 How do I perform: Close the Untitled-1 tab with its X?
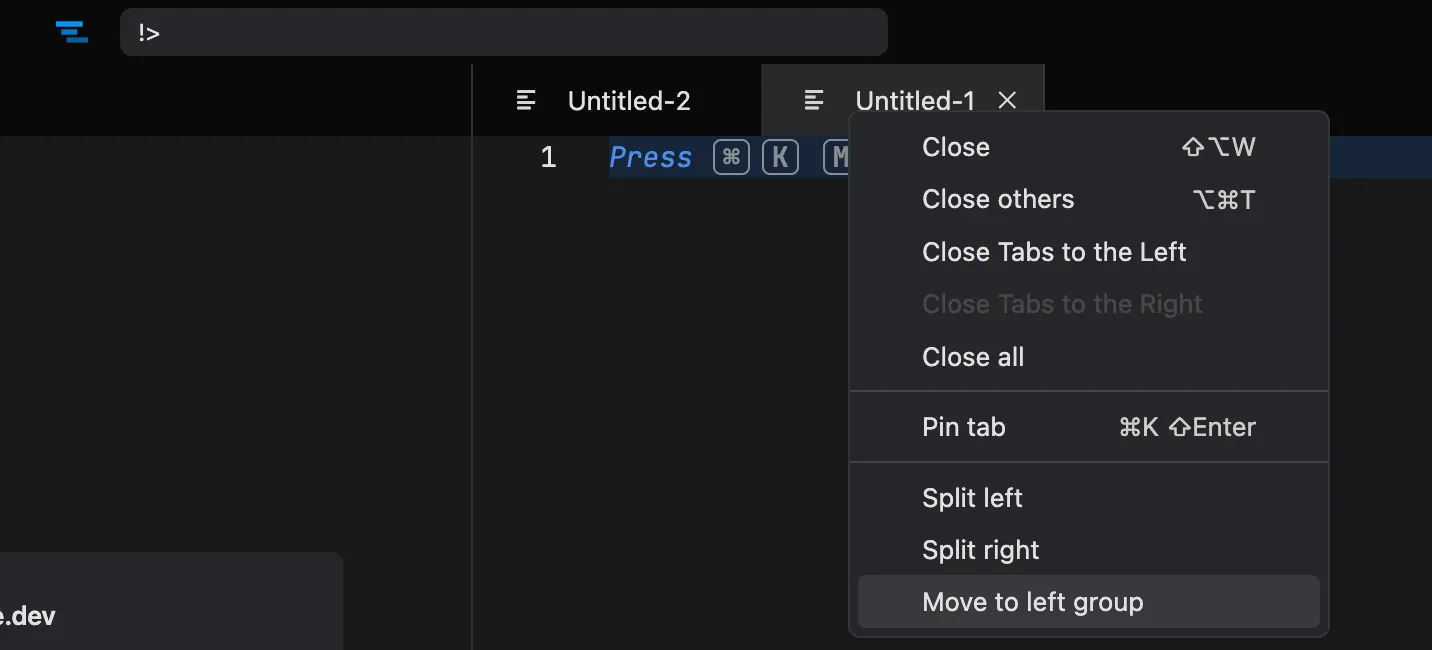(x=1007, y=100)
